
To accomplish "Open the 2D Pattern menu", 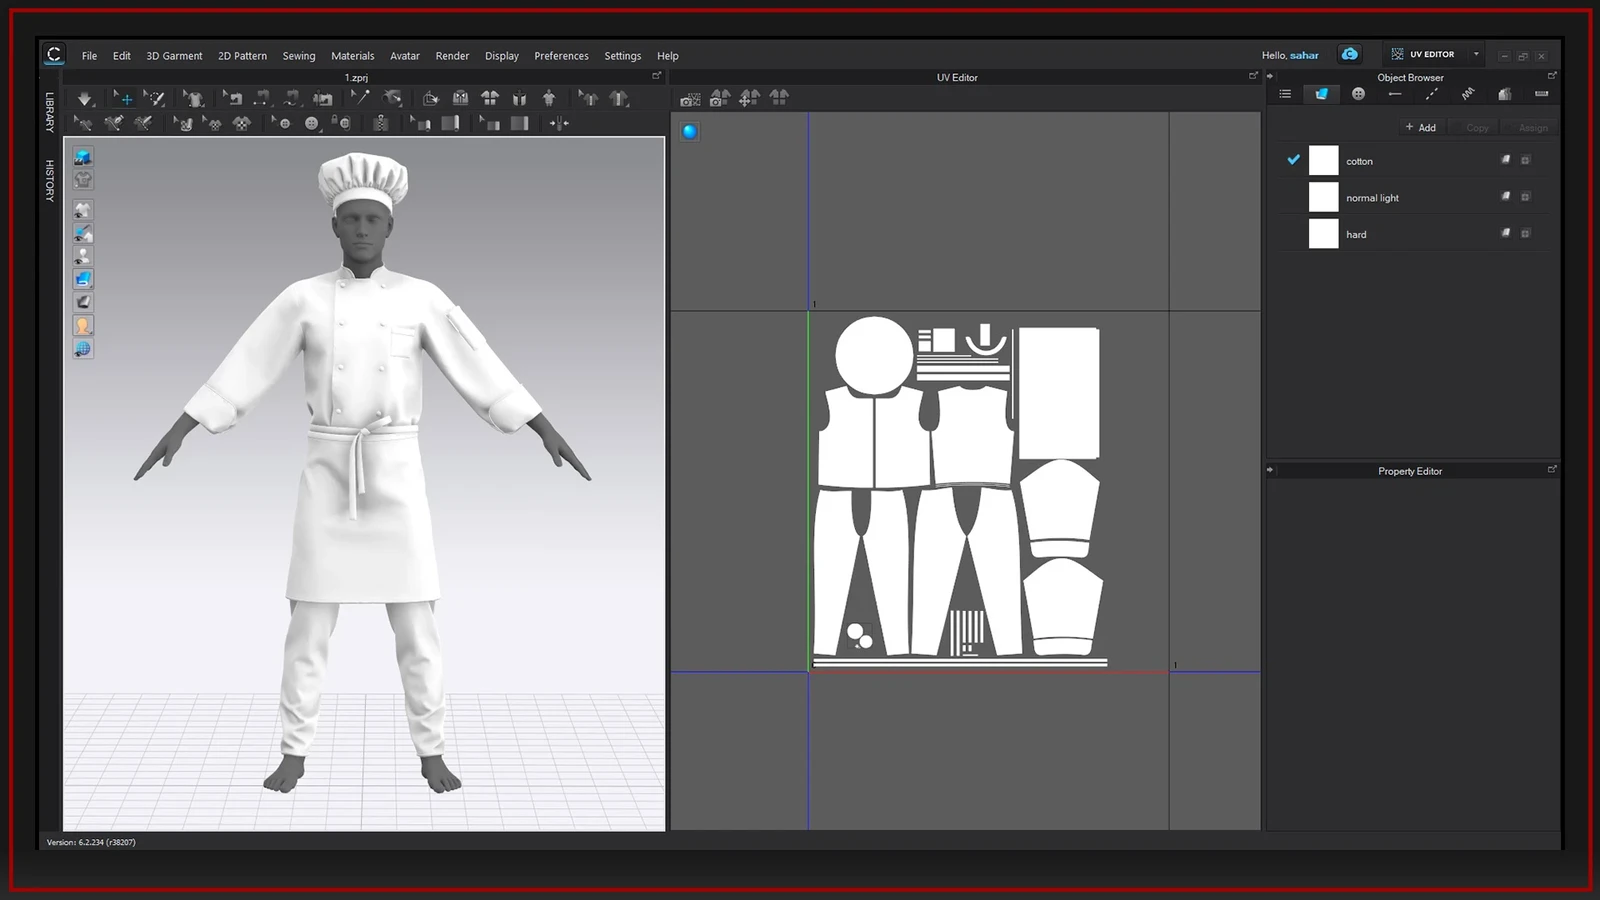I will pos(242,56).
